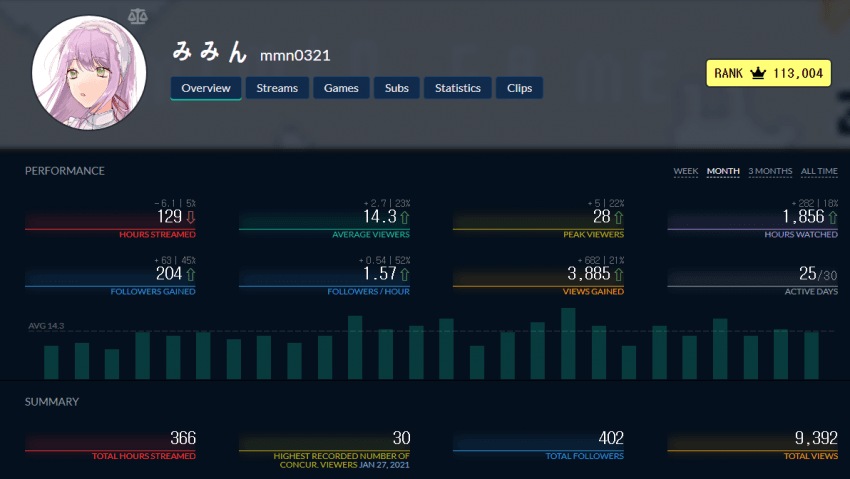Click the Followers / Hour value 1.57
Screen dimensions: 850x479
[380, 274]
